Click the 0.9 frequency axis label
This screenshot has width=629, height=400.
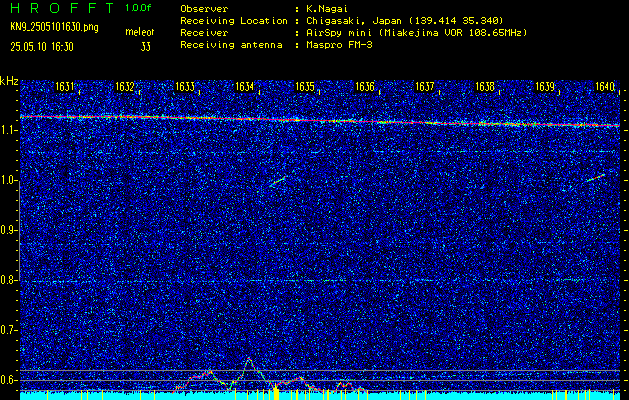tap(8, 230)
